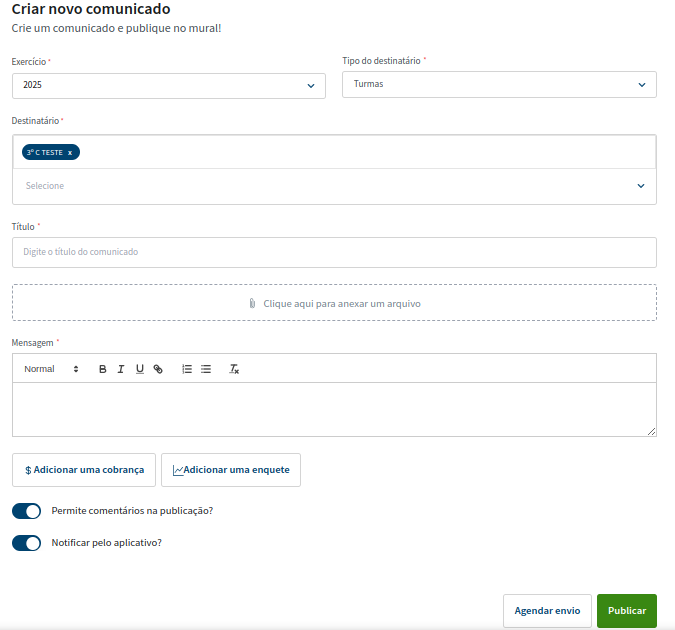Screen dimensions: 675x630
Task: Disable Notificar pelo aplicativo switch
Action: coord(26,543)
